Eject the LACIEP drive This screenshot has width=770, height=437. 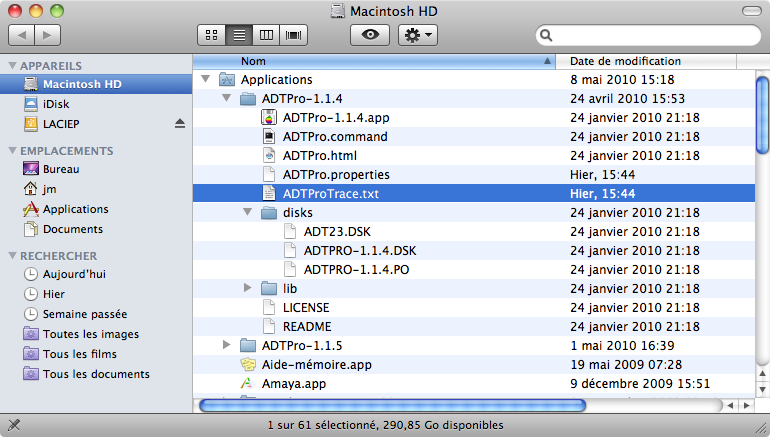[x=180, y=124]
